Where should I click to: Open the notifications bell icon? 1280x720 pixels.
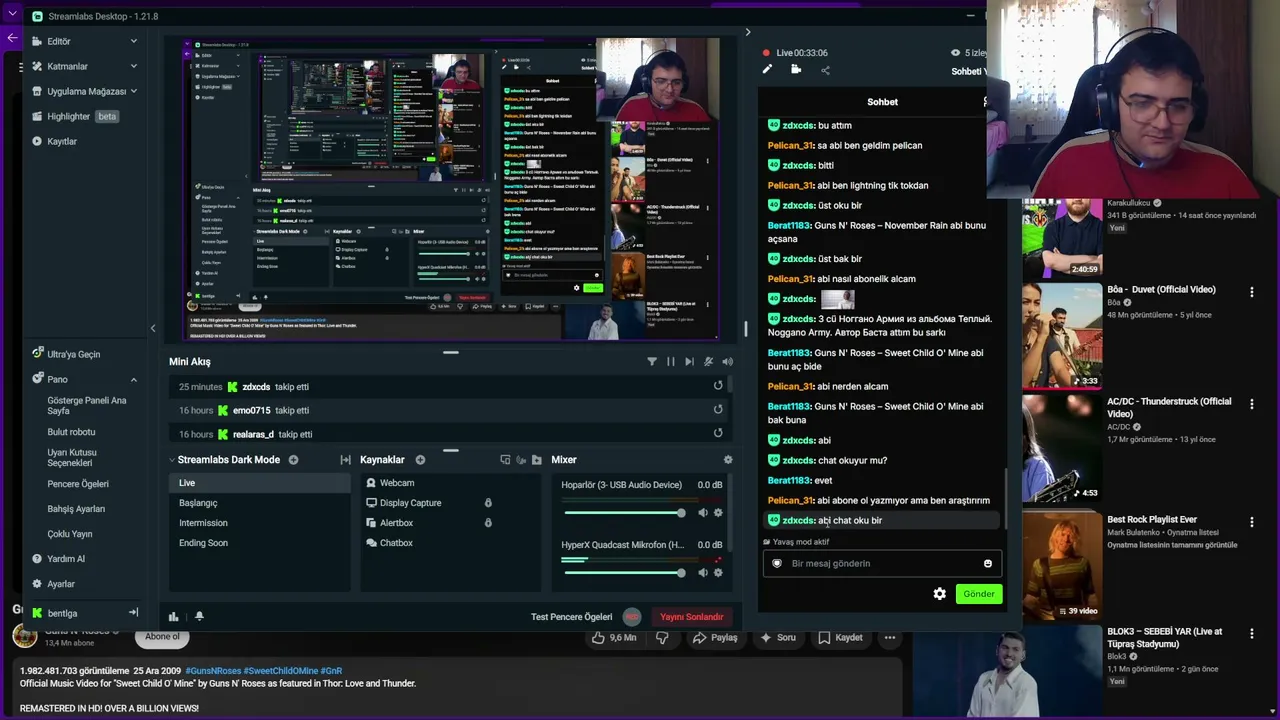pos(199,617)
